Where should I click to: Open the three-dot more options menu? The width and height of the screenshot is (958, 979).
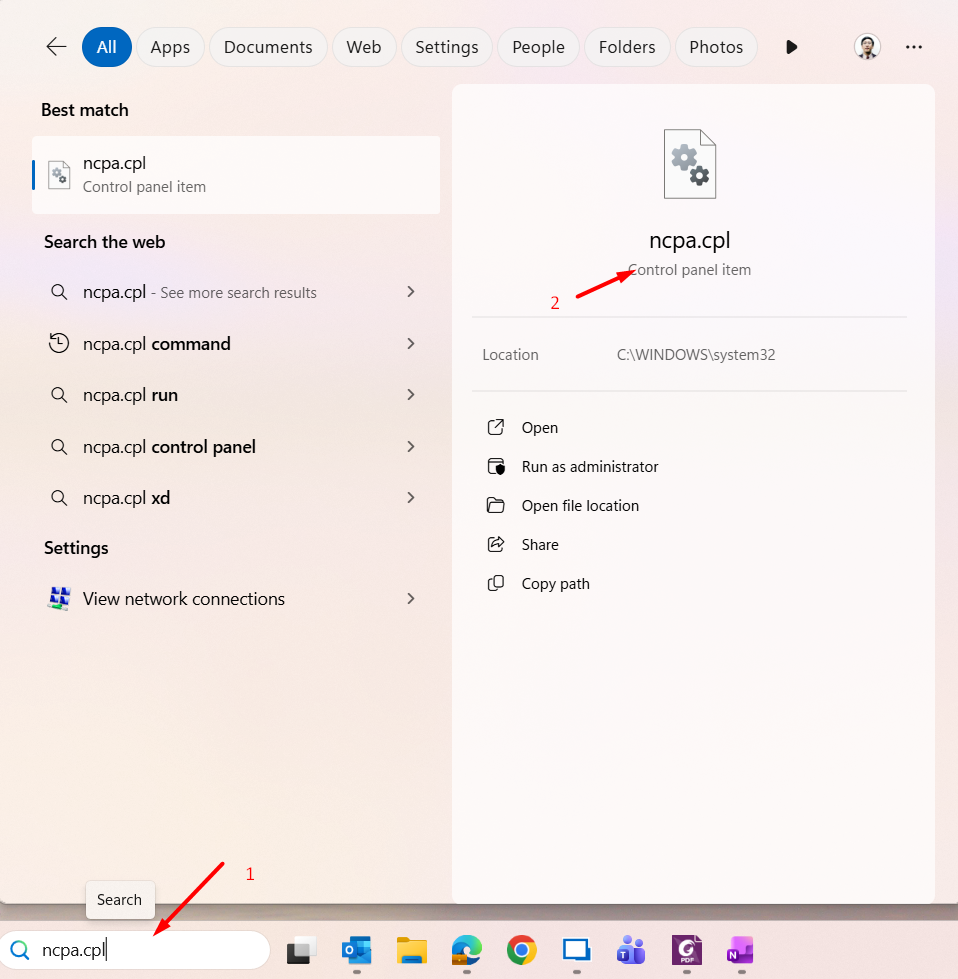(x=913, y=47)
